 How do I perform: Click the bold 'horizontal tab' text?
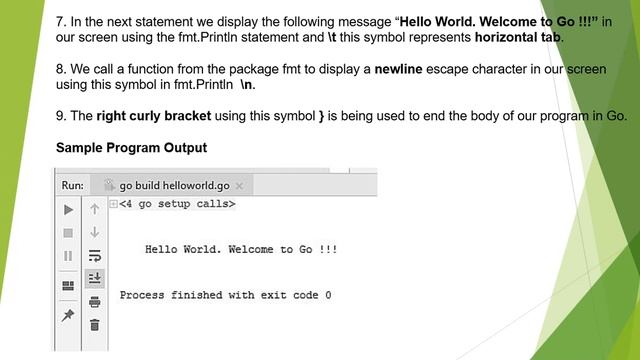point(518,38)
